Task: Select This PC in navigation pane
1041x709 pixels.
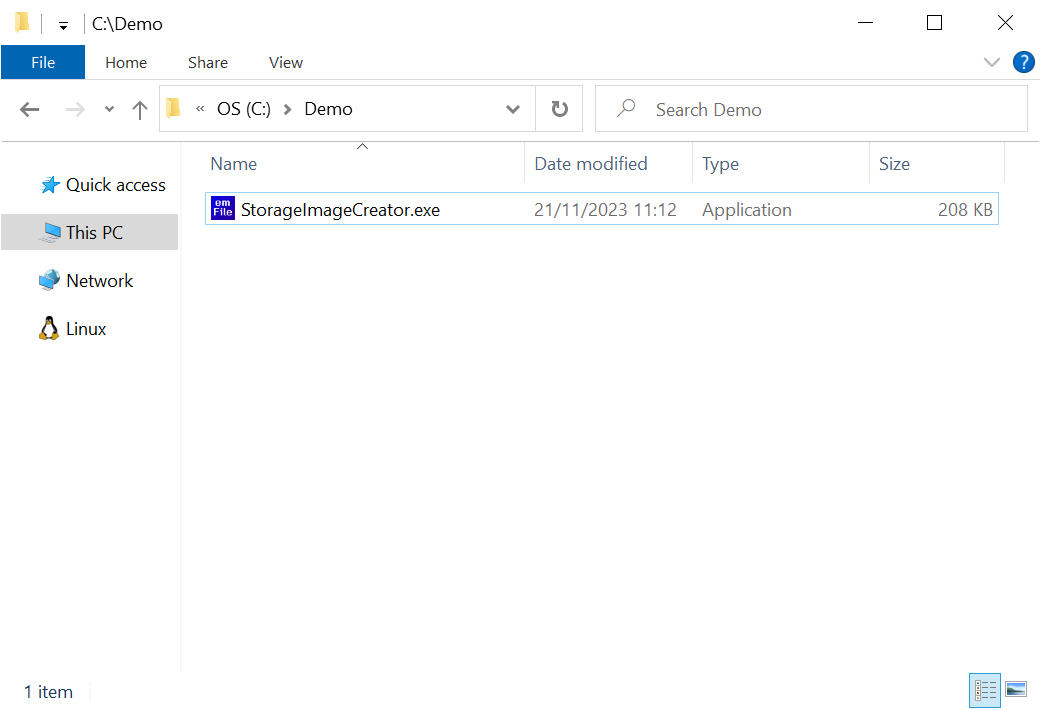Action: click(x=94, y=233)
